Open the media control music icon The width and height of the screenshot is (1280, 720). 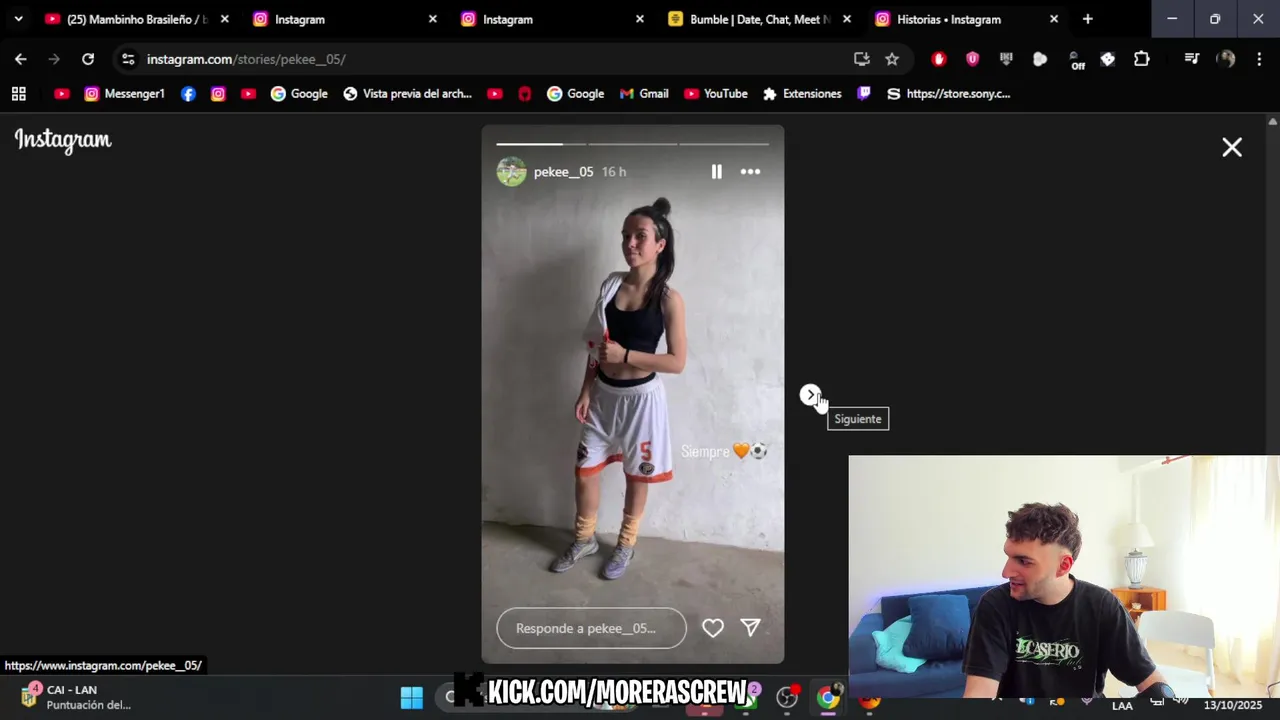tap(1191, 59)
